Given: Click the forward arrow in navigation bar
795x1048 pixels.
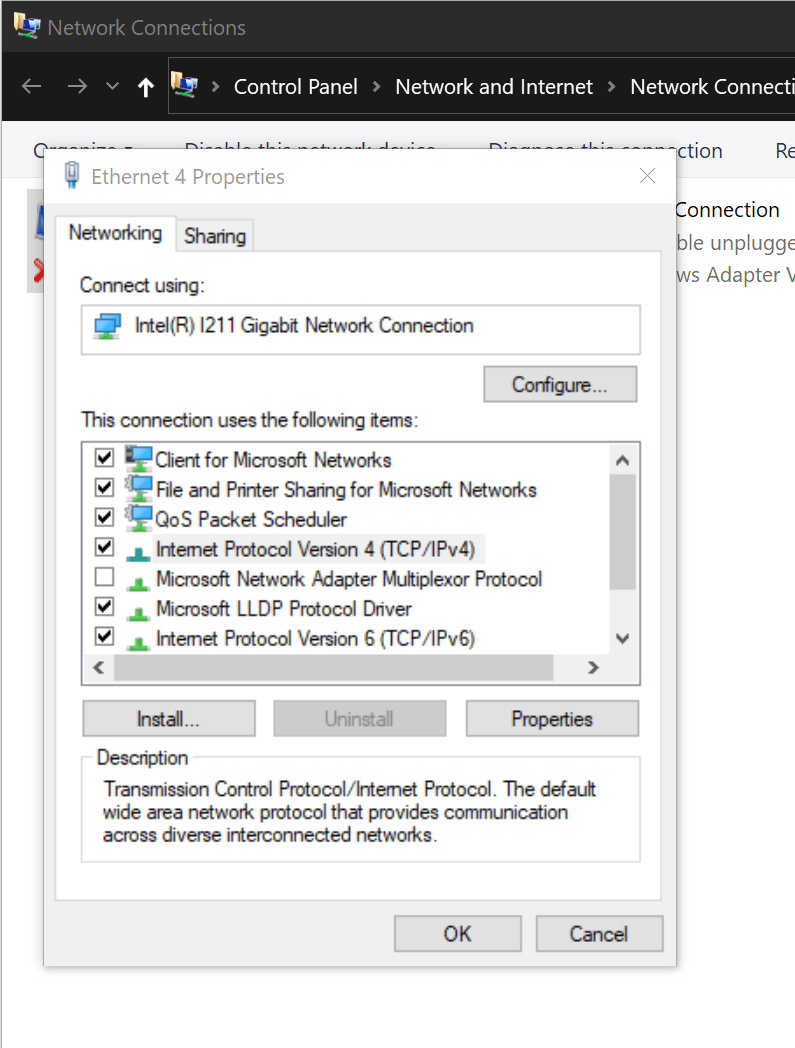Looking at the screenshot, I should (77, 86).
